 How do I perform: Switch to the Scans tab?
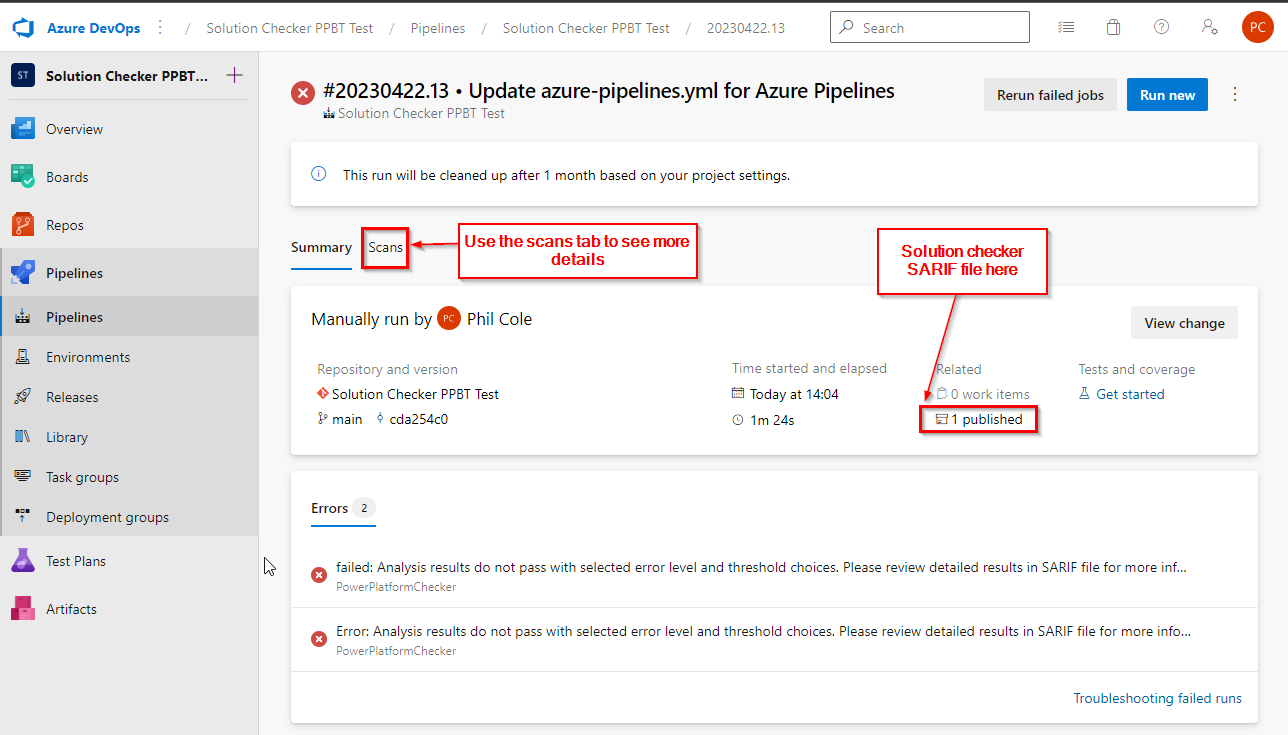tap(386, 247)
